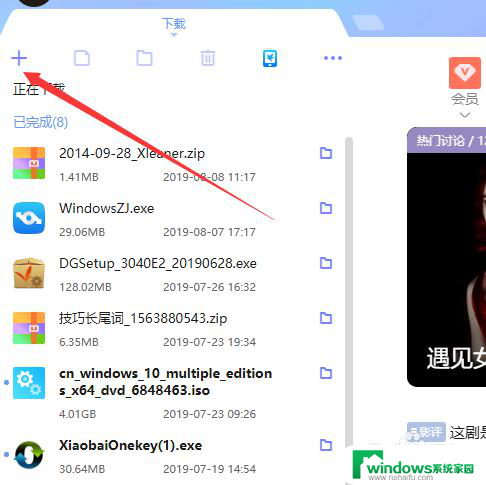Click the 影评 tag label
This screenshot has width=486, height=485.
(x=426, y=432)
